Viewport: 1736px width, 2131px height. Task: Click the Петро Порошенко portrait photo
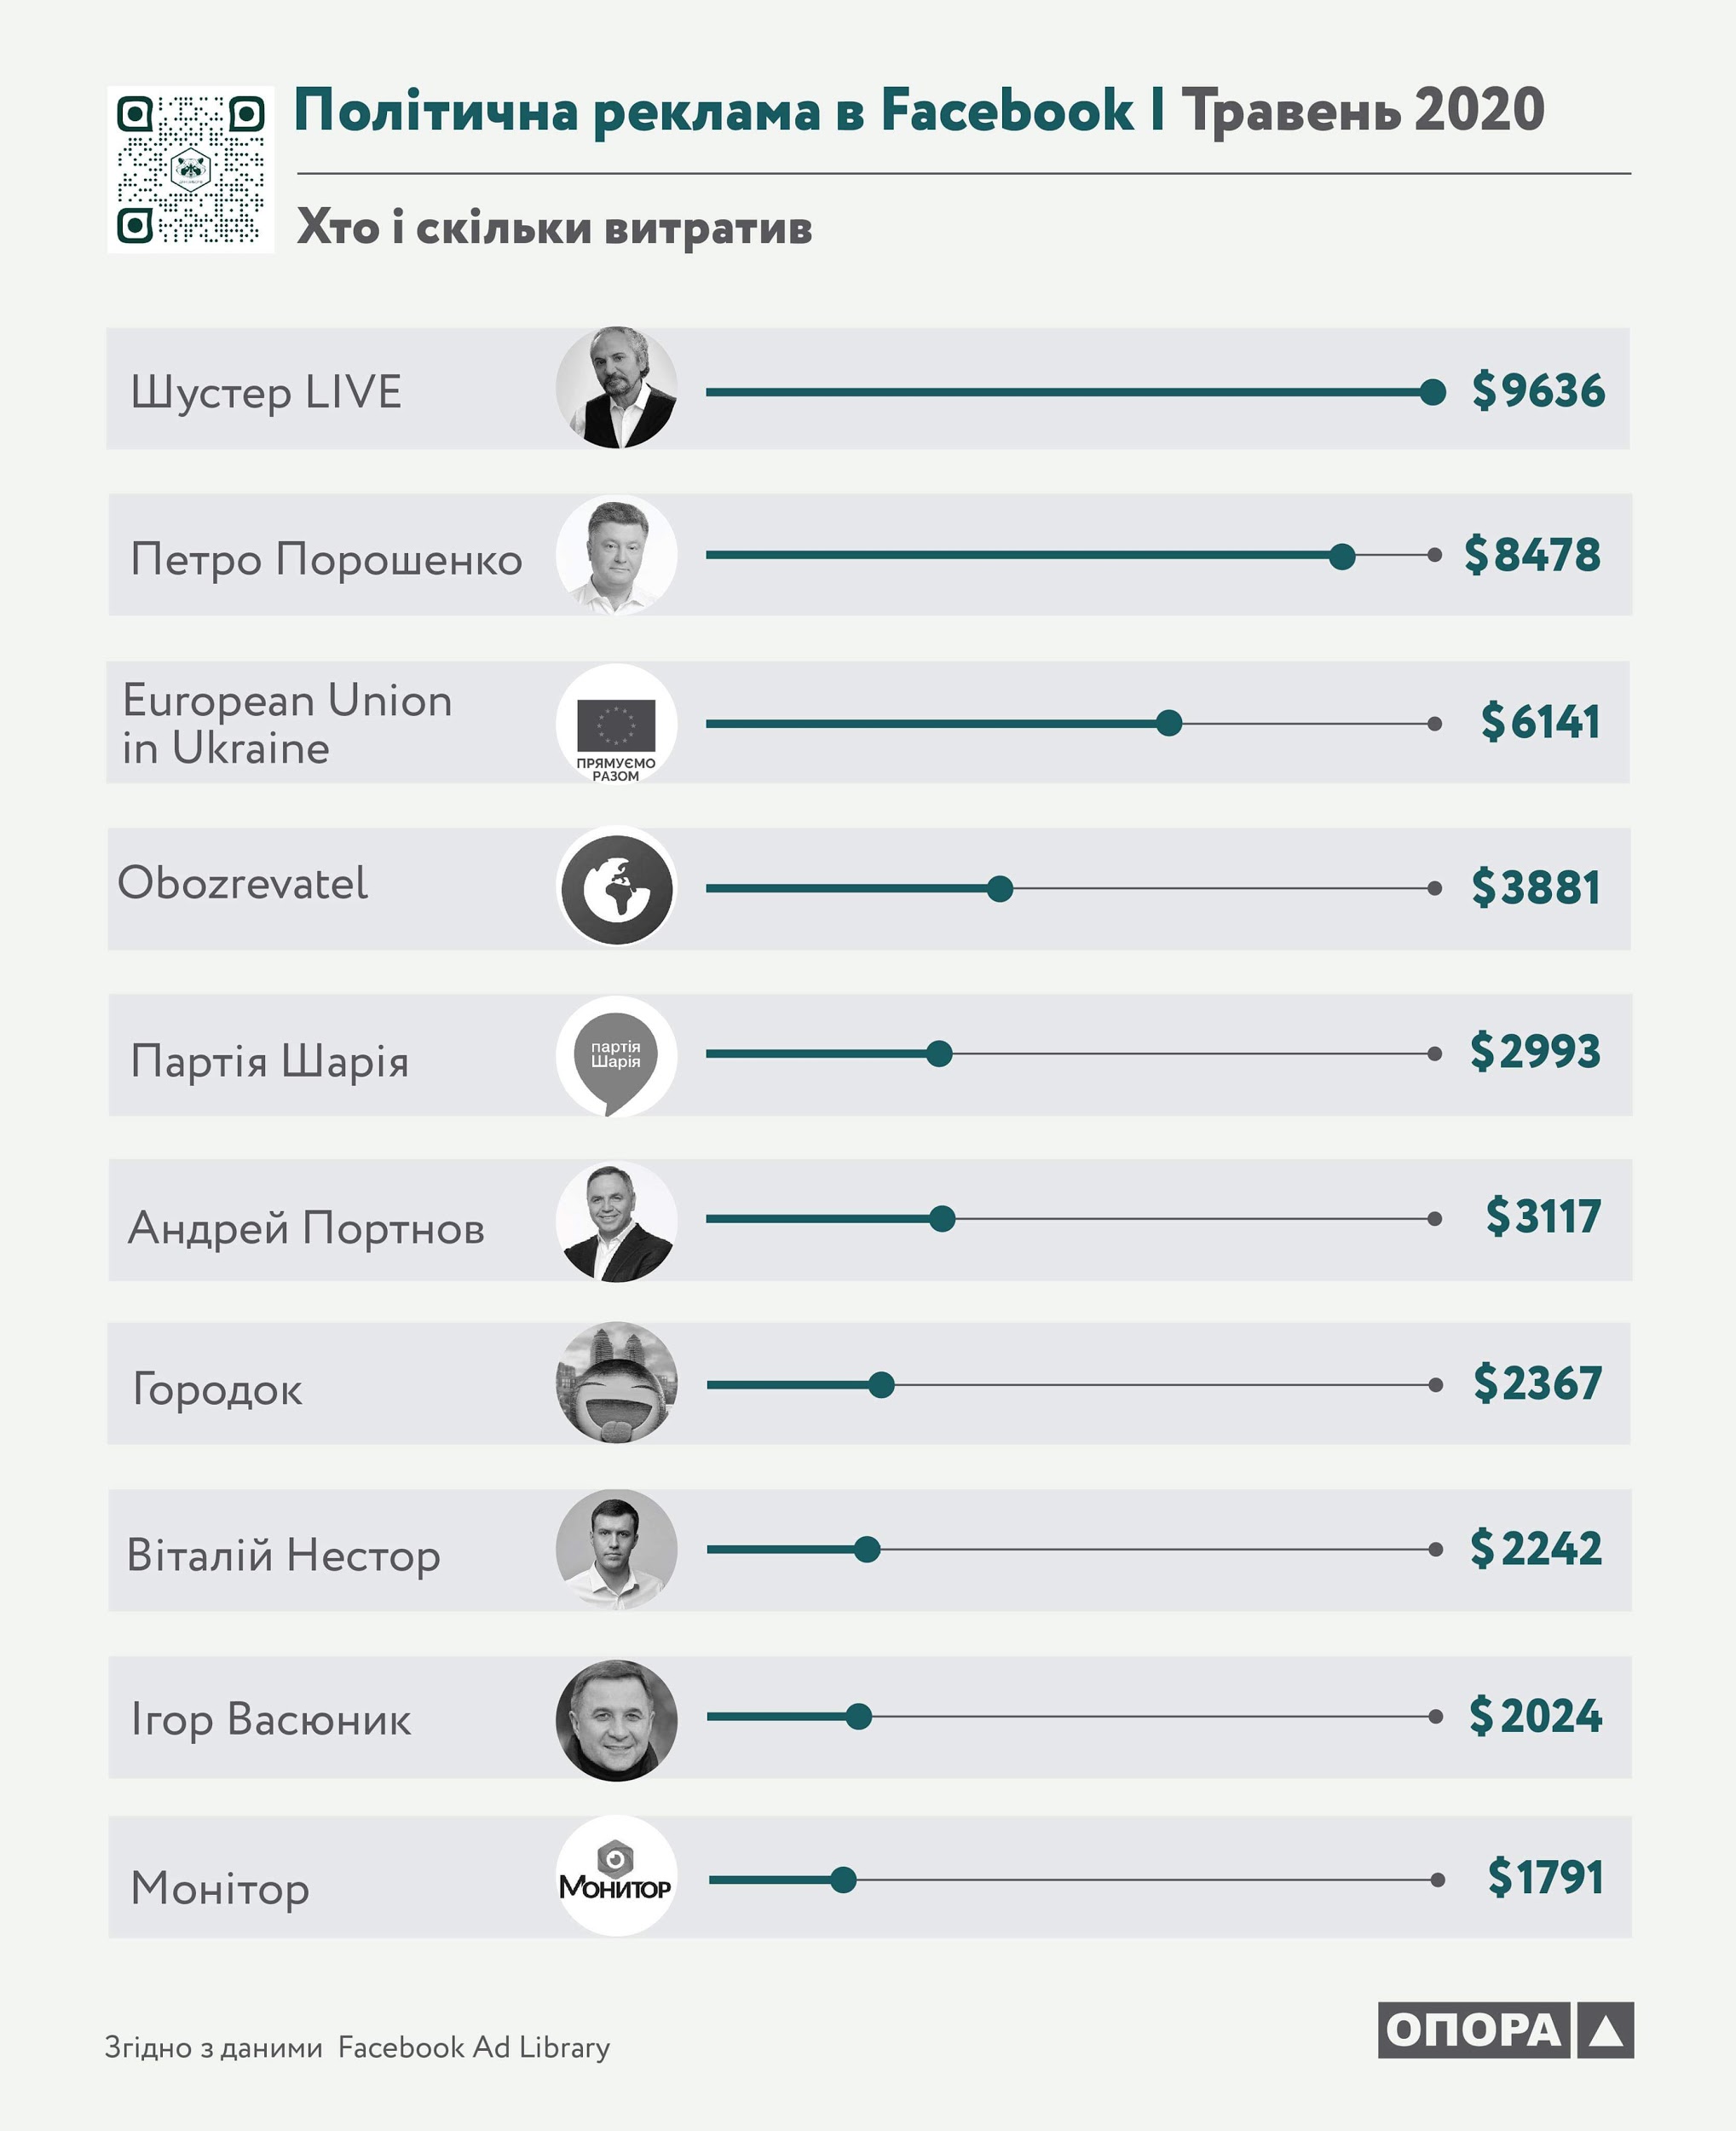point(616,555)
